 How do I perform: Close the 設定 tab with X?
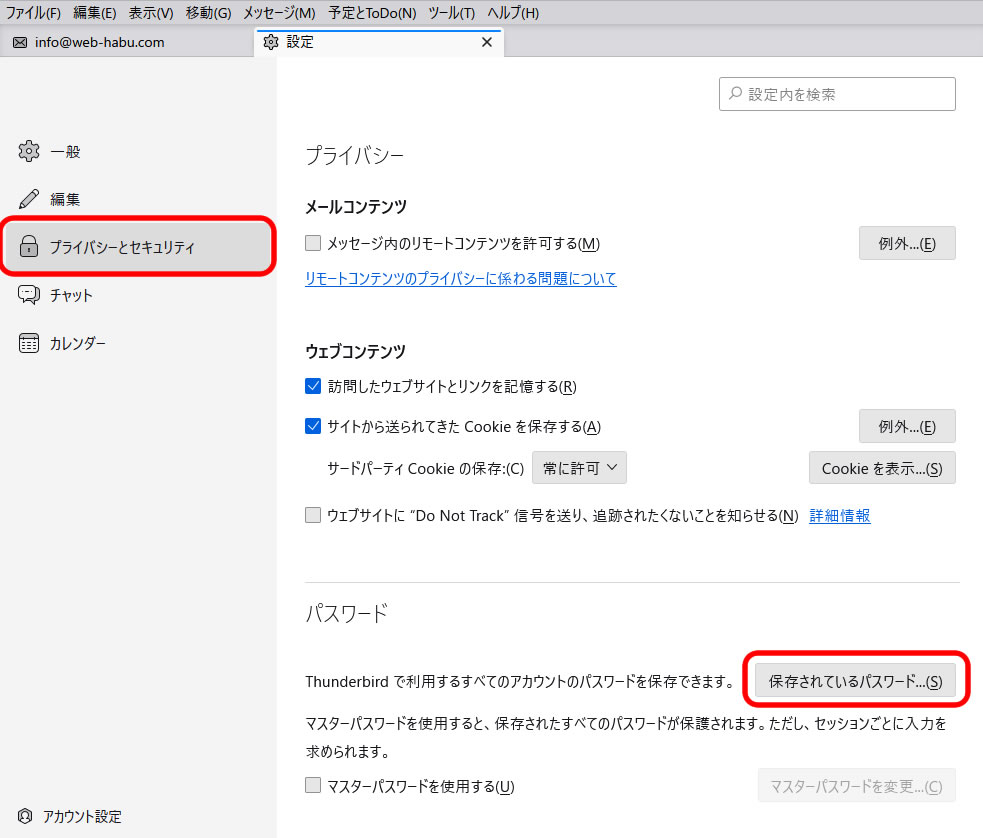point(487,42)
